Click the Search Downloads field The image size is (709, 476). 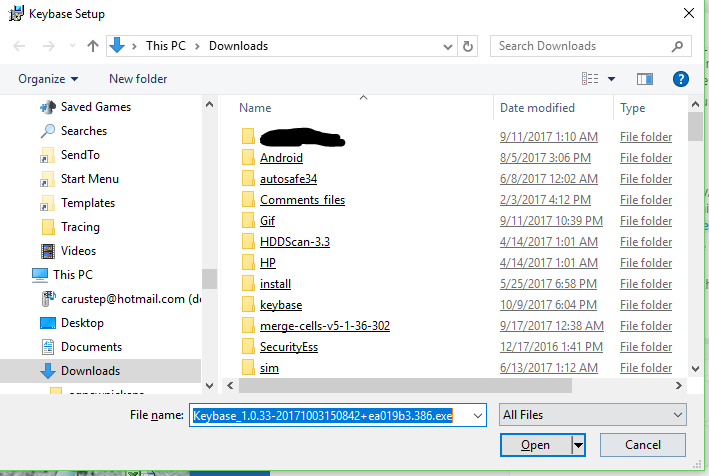[591, 46]
